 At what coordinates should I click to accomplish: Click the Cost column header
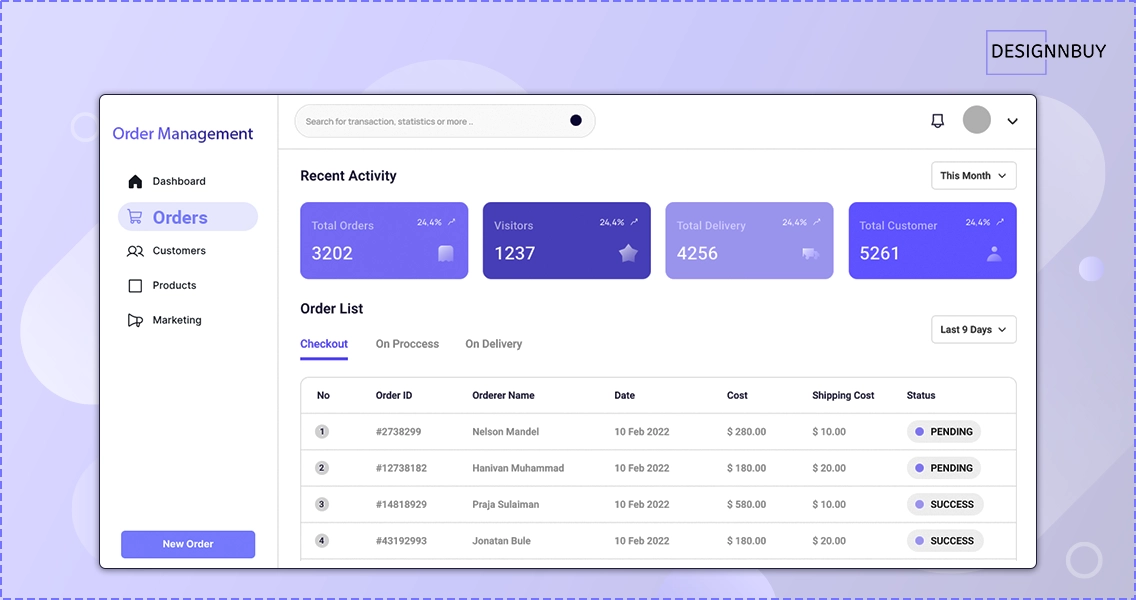coord(738,396)
